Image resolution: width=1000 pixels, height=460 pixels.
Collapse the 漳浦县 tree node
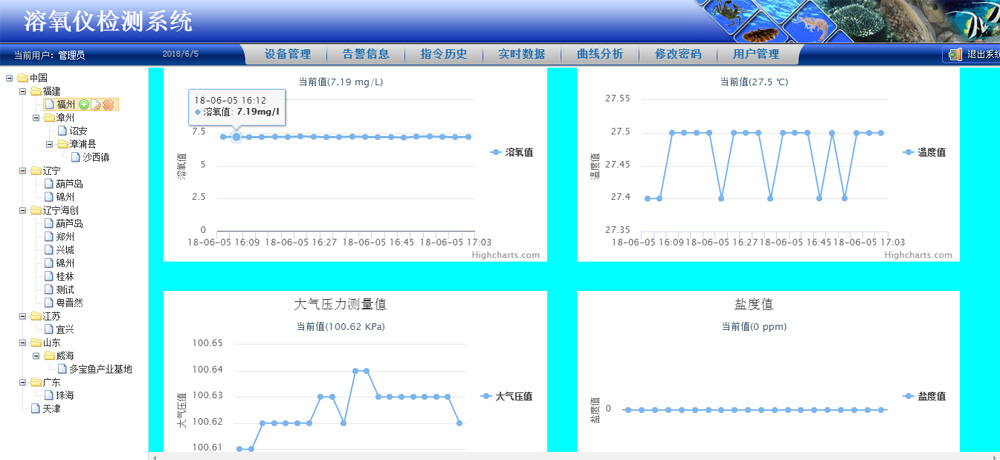[x=48, y=144]
